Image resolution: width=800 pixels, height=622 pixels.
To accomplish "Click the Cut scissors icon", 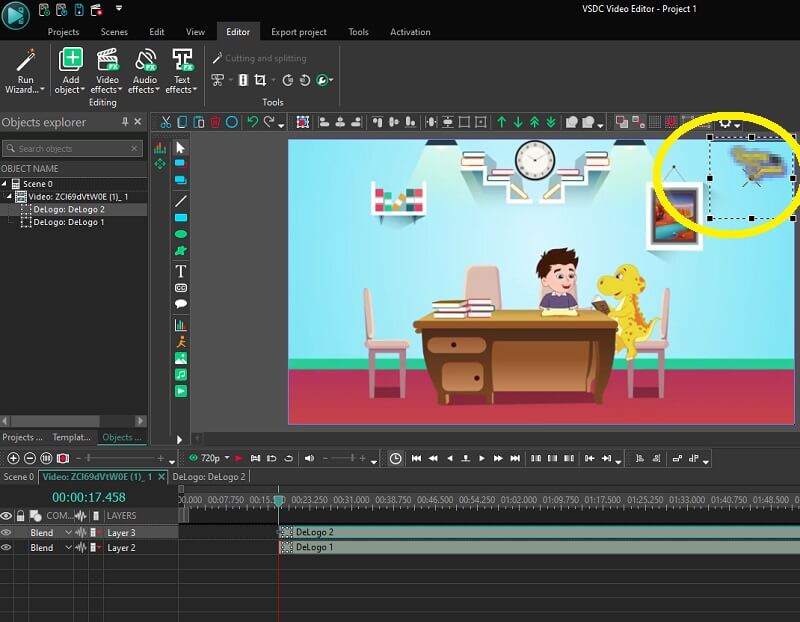I will click(167, 122).
